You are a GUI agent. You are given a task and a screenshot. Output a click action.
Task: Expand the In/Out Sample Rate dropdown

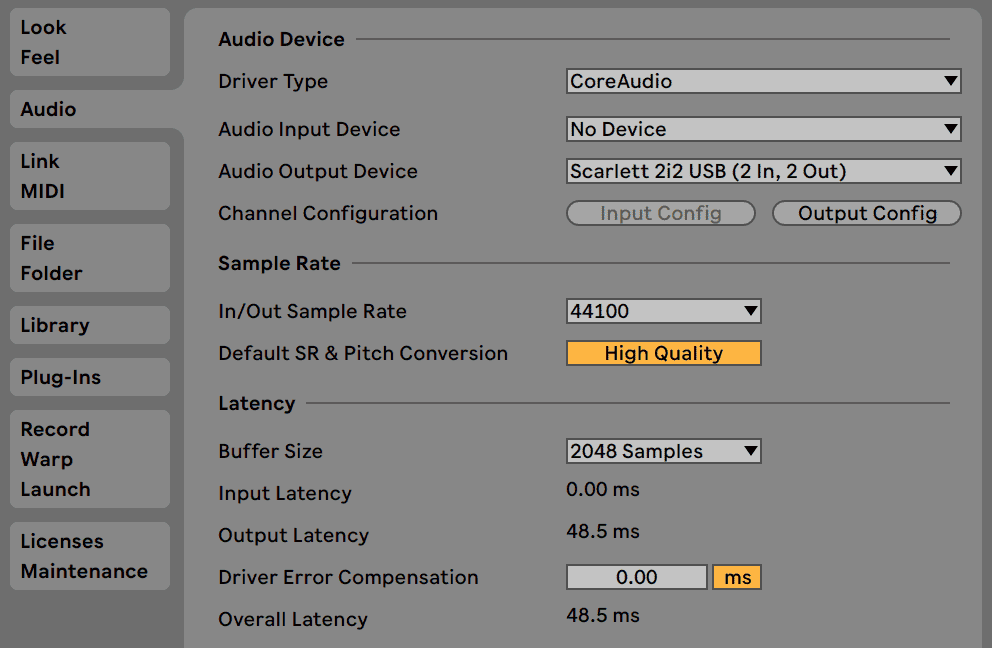[x=664, y=311]
